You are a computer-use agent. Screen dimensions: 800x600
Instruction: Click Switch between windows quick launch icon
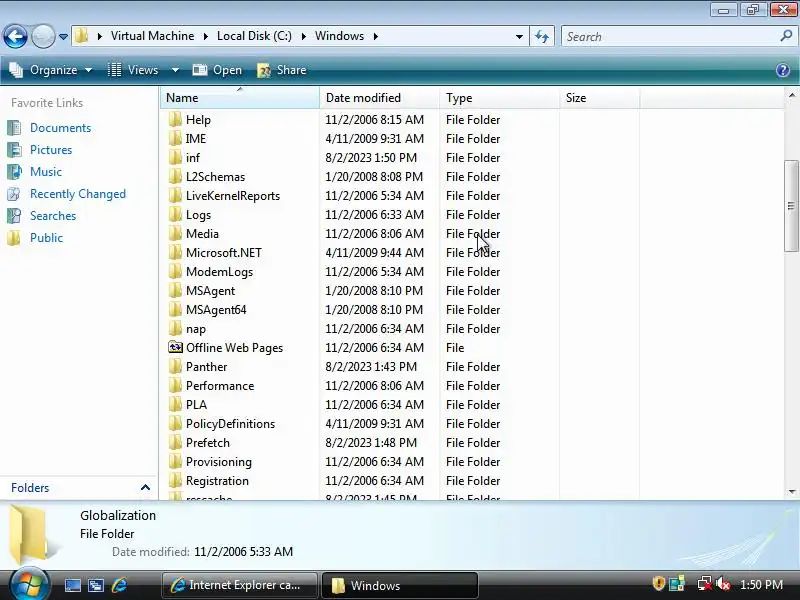coord(96,585)
